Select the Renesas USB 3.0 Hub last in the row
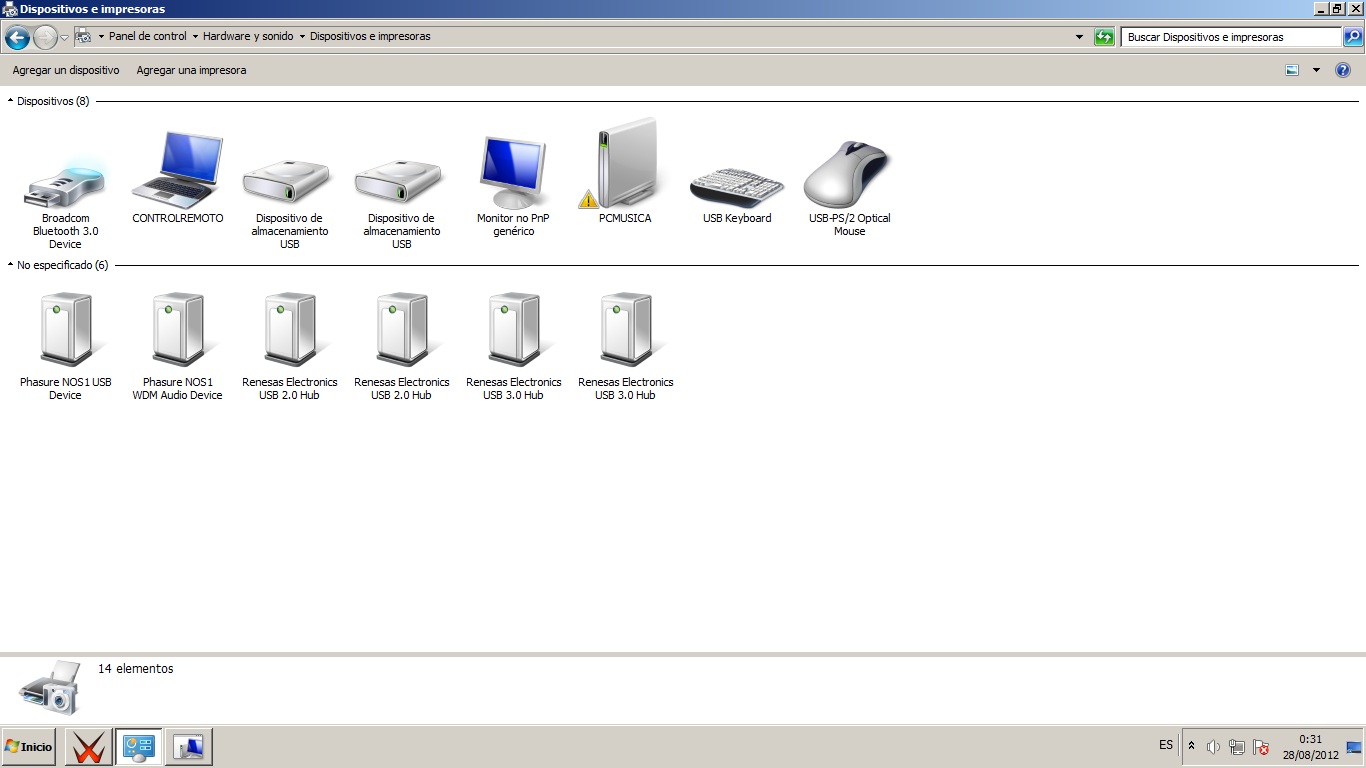This screenshot has height=768, width=1366. tap(626, 330)
